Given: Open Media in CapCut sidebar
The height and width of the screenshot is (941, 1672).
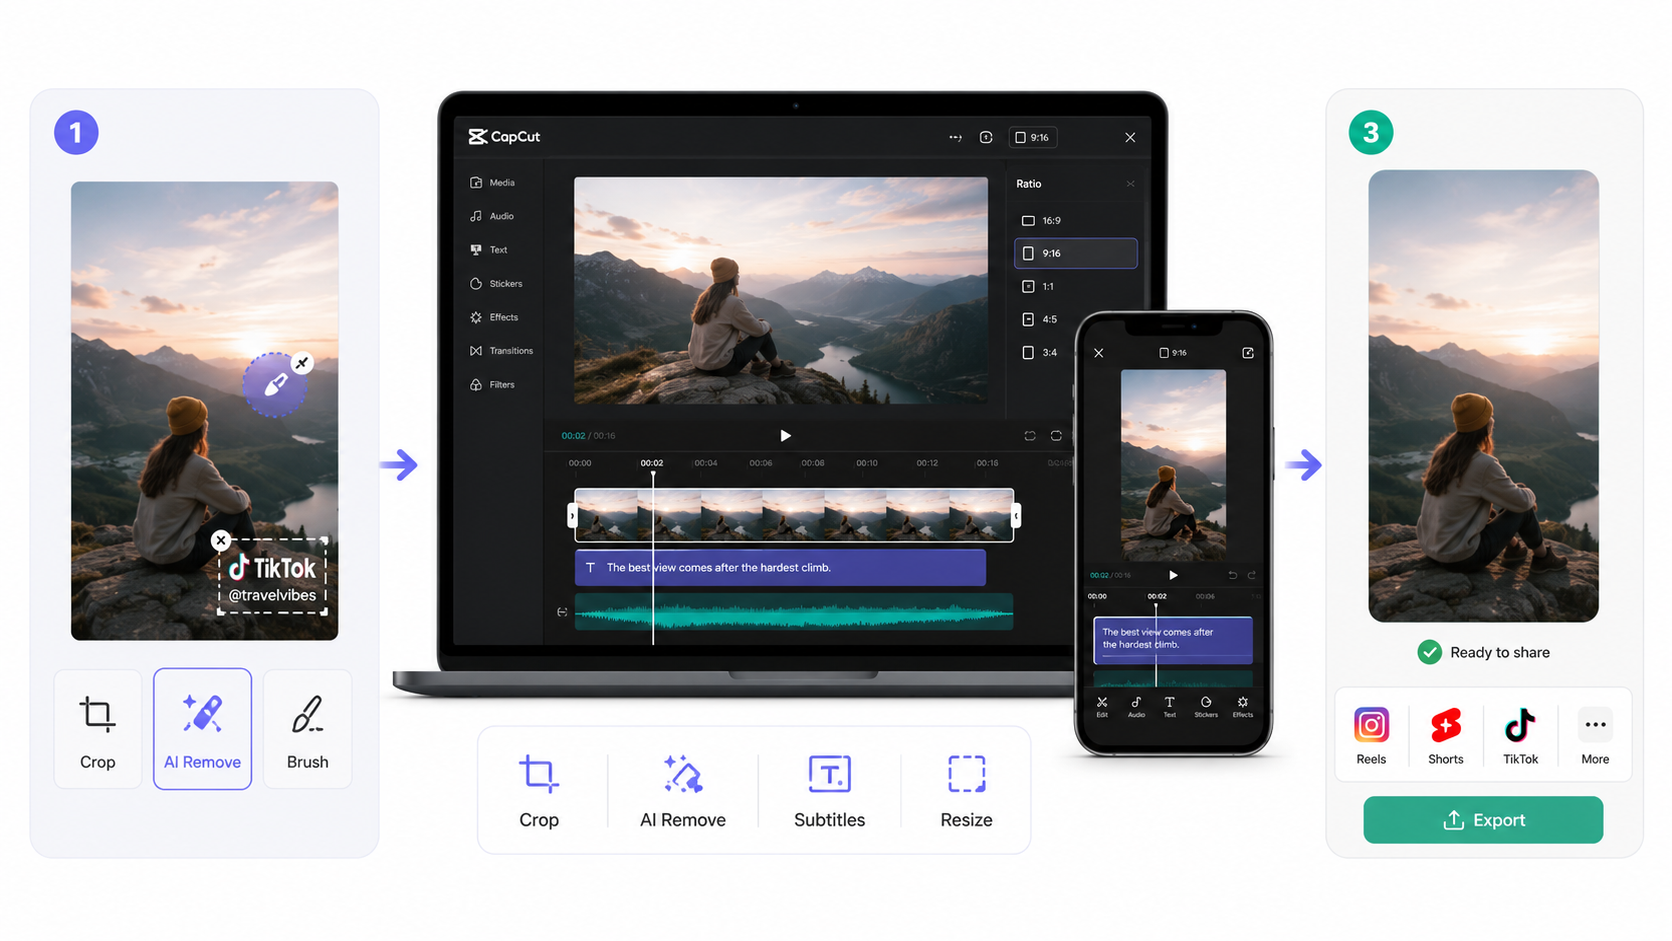Looking at the screenshot, I should [492, 183].
